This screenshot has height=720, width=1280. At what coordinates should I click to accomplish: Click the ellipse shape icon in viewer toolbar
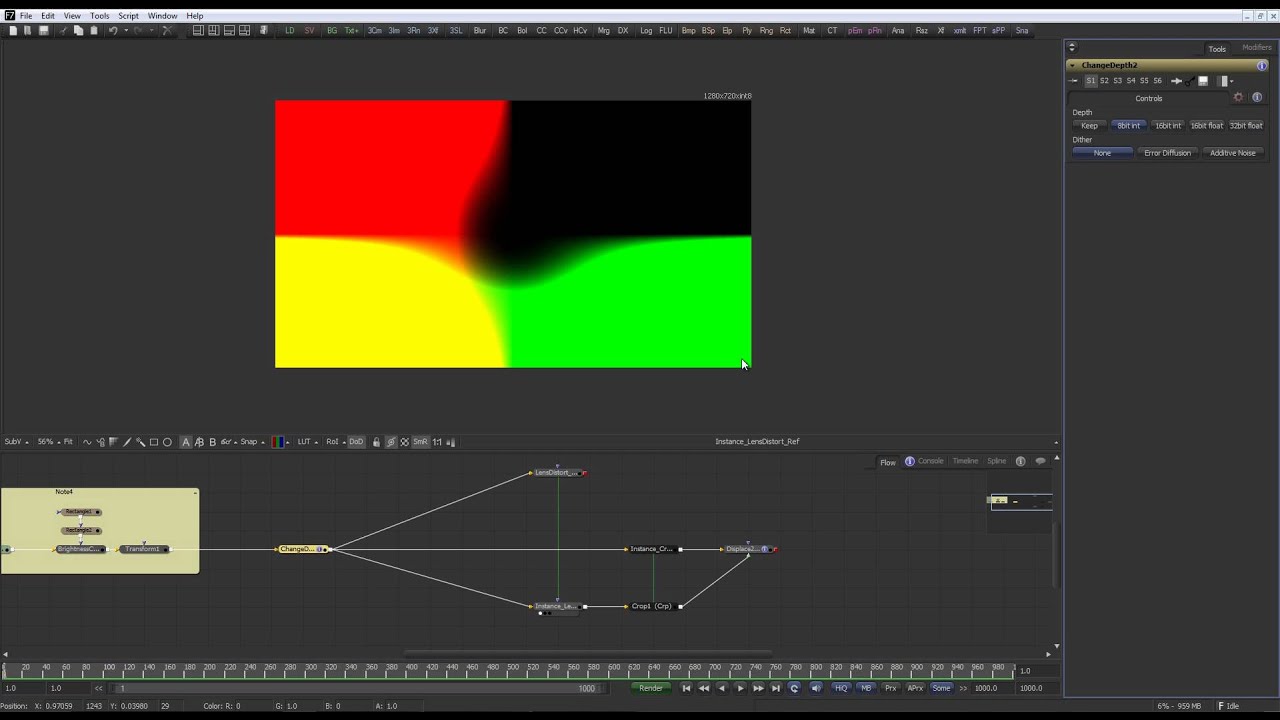[167, 442]
